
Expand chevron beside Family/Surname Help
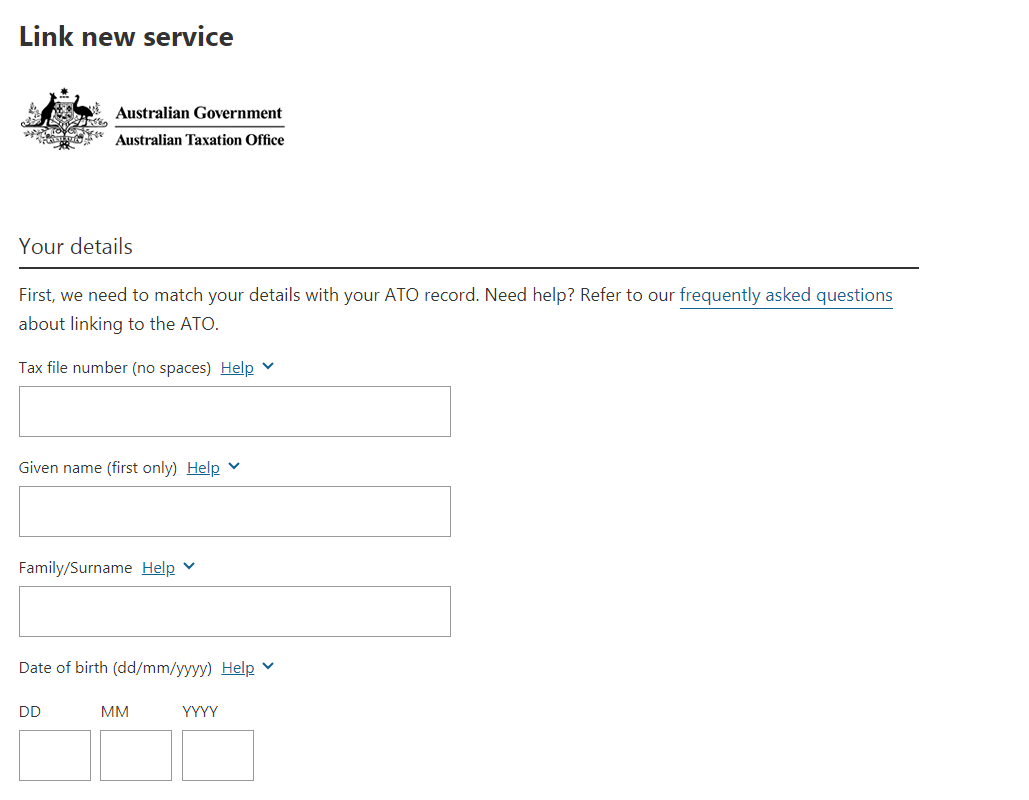click(x=189, y=566)
